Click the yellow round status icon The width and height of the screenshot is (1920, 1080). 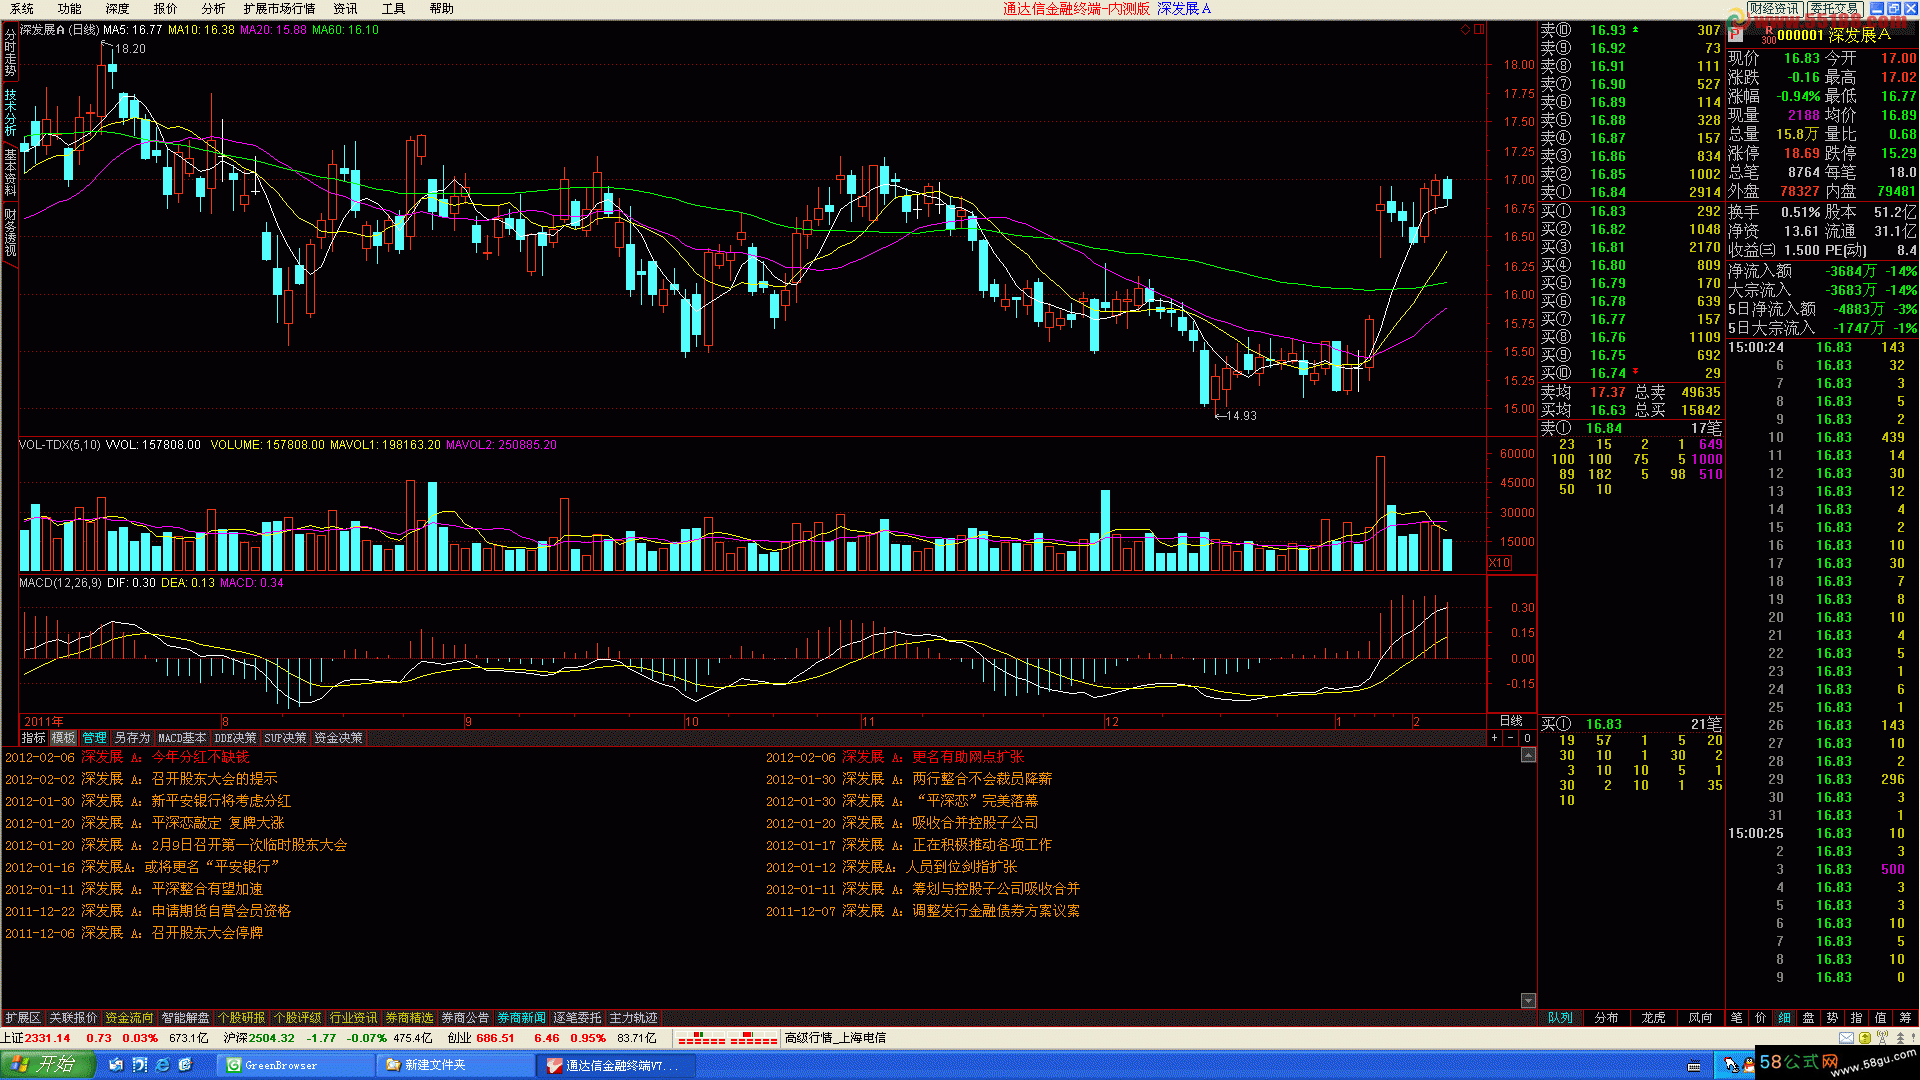[1865, 1038]
